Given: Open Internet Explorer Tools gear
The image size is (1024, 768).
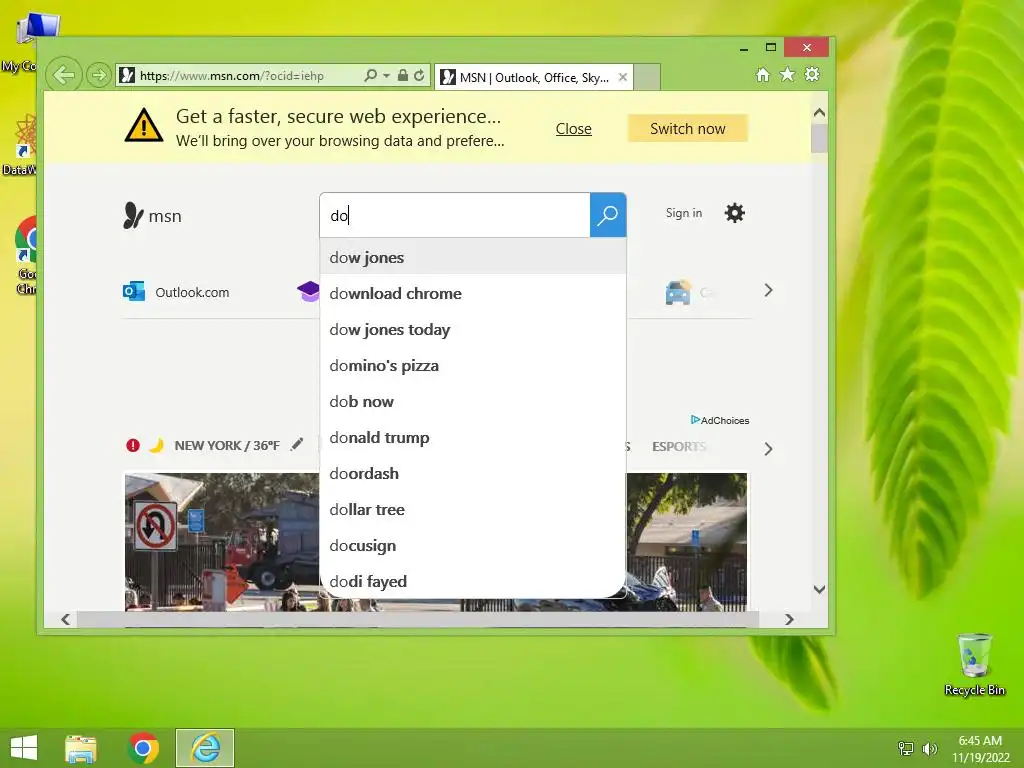Looking at the screenshot, I should pos(812,74).
